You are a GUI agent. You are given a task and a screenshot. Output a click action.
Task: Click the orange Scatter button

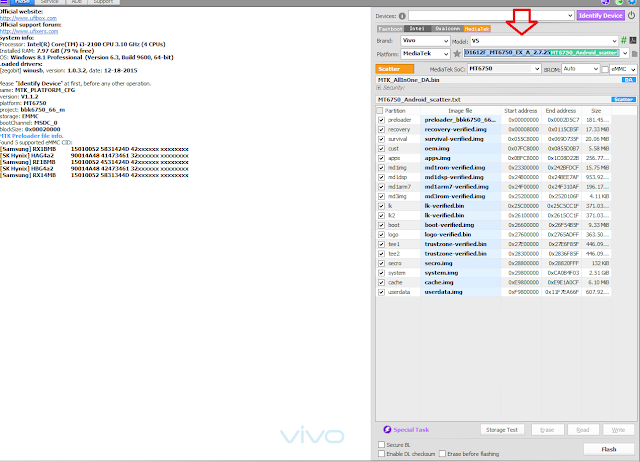coord(395,69)
